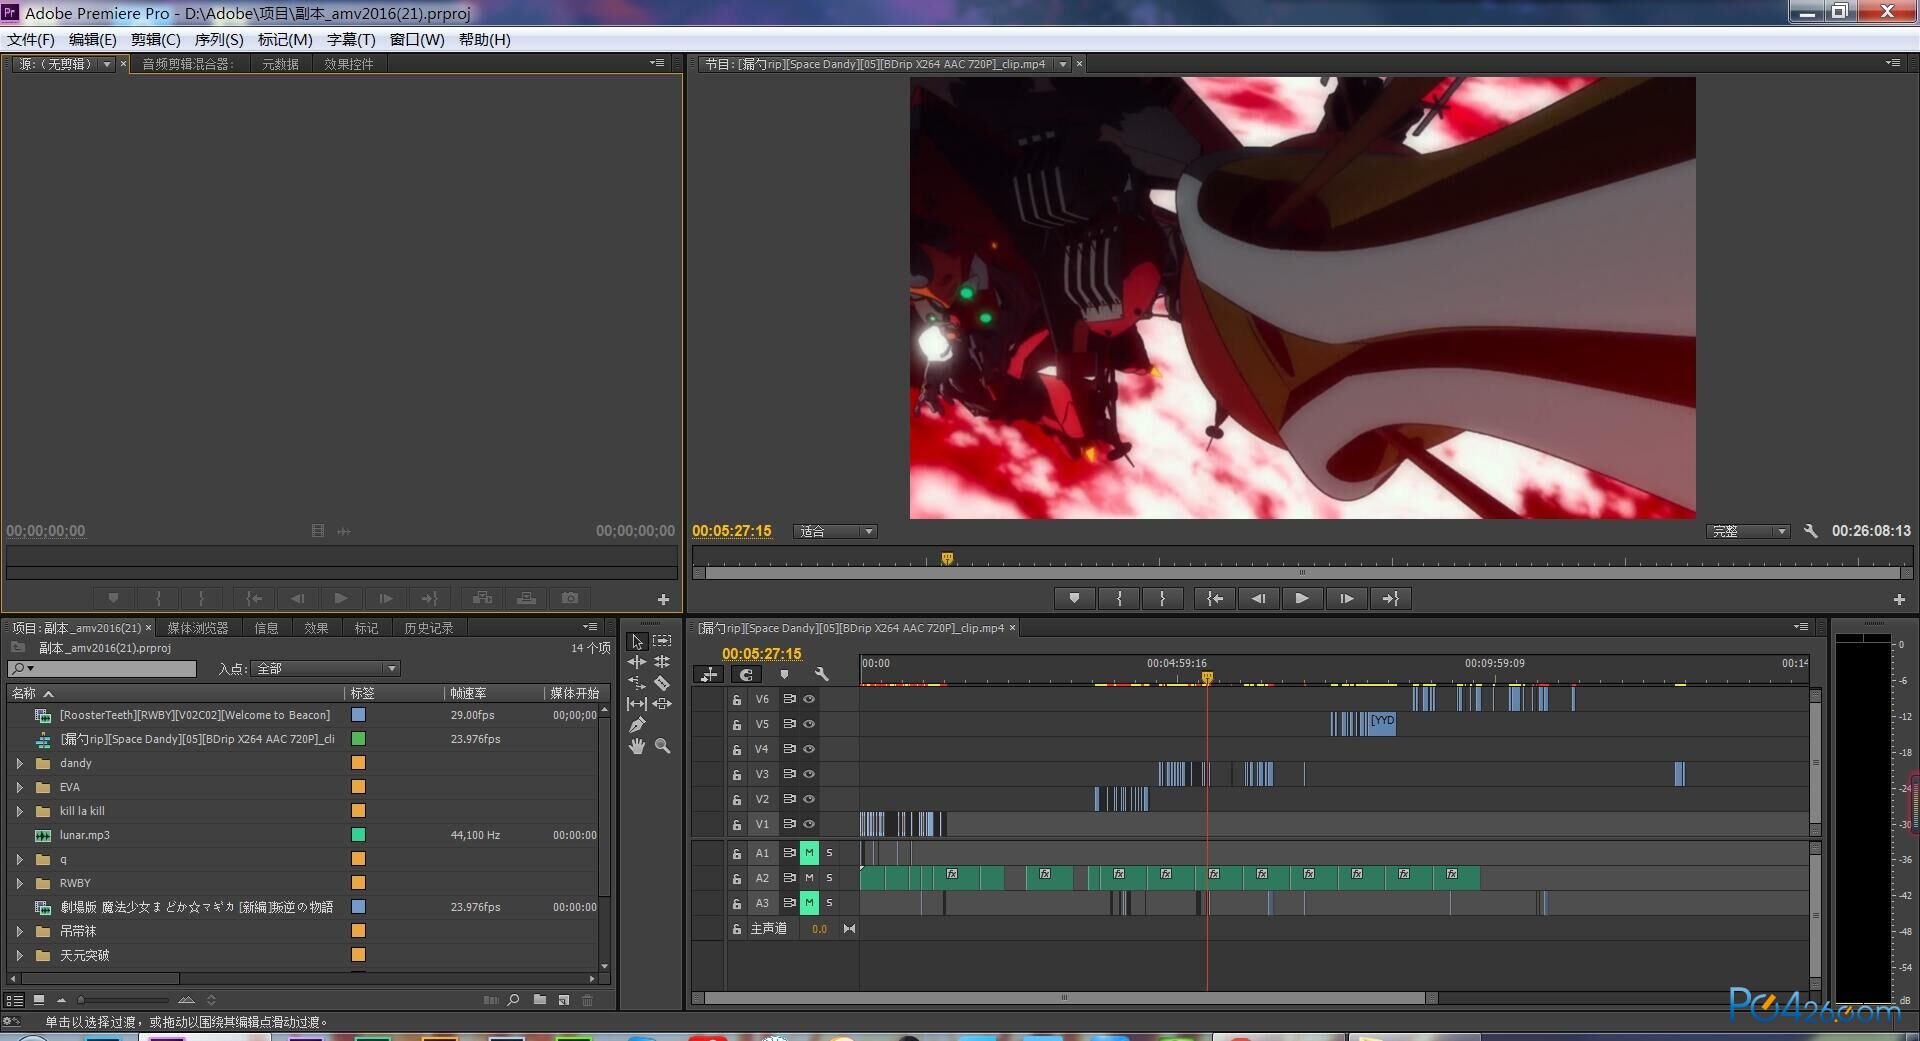Image resolution: width=1920 pixels, height=1041 pixels.
Task: Select the Slide tool
Action: coord(662,704)
